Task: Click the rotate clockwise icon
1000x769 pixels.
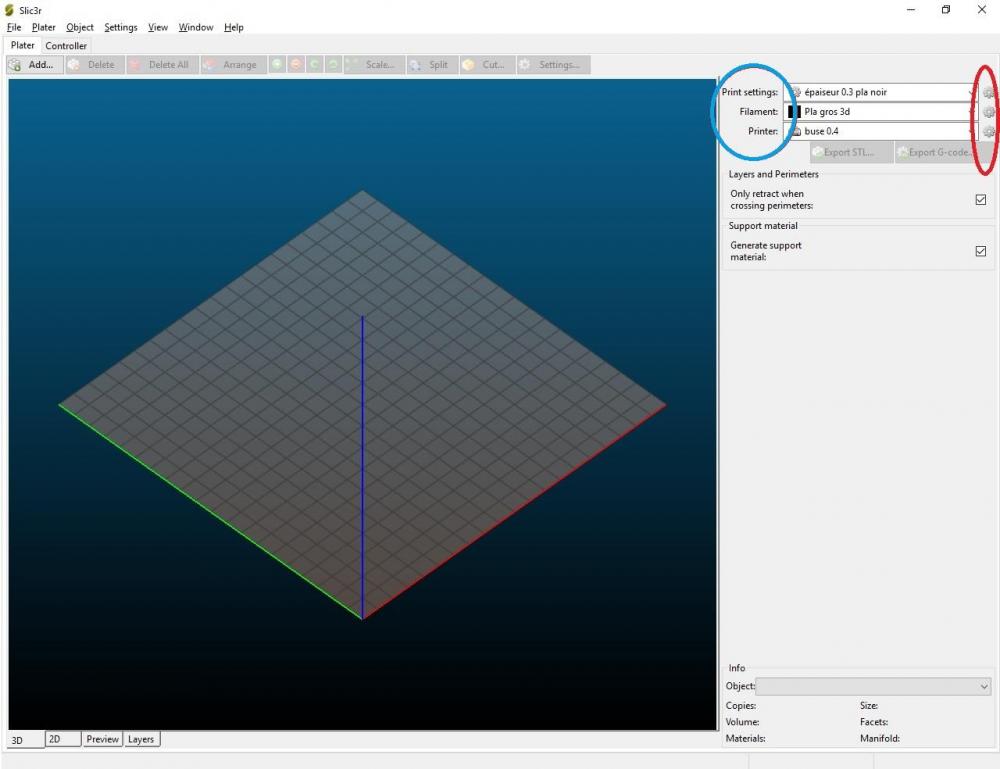Action: coord(334,65)
